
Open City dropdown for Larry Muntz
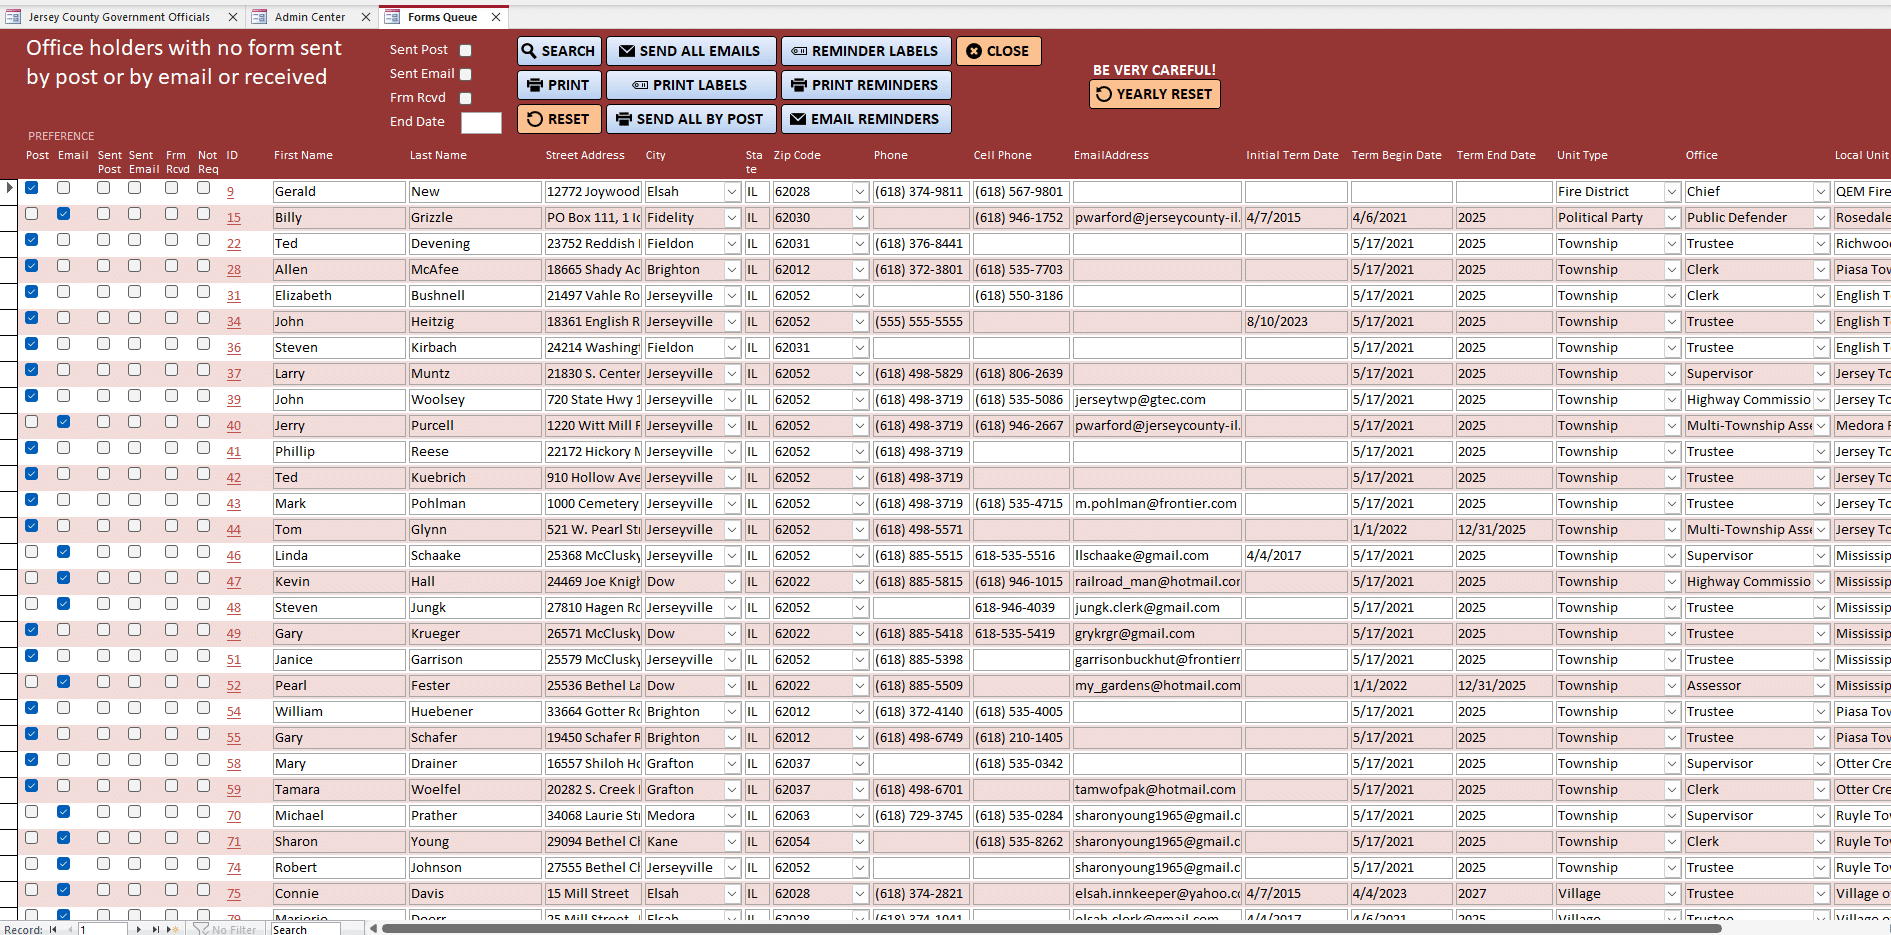pos(732,374)
